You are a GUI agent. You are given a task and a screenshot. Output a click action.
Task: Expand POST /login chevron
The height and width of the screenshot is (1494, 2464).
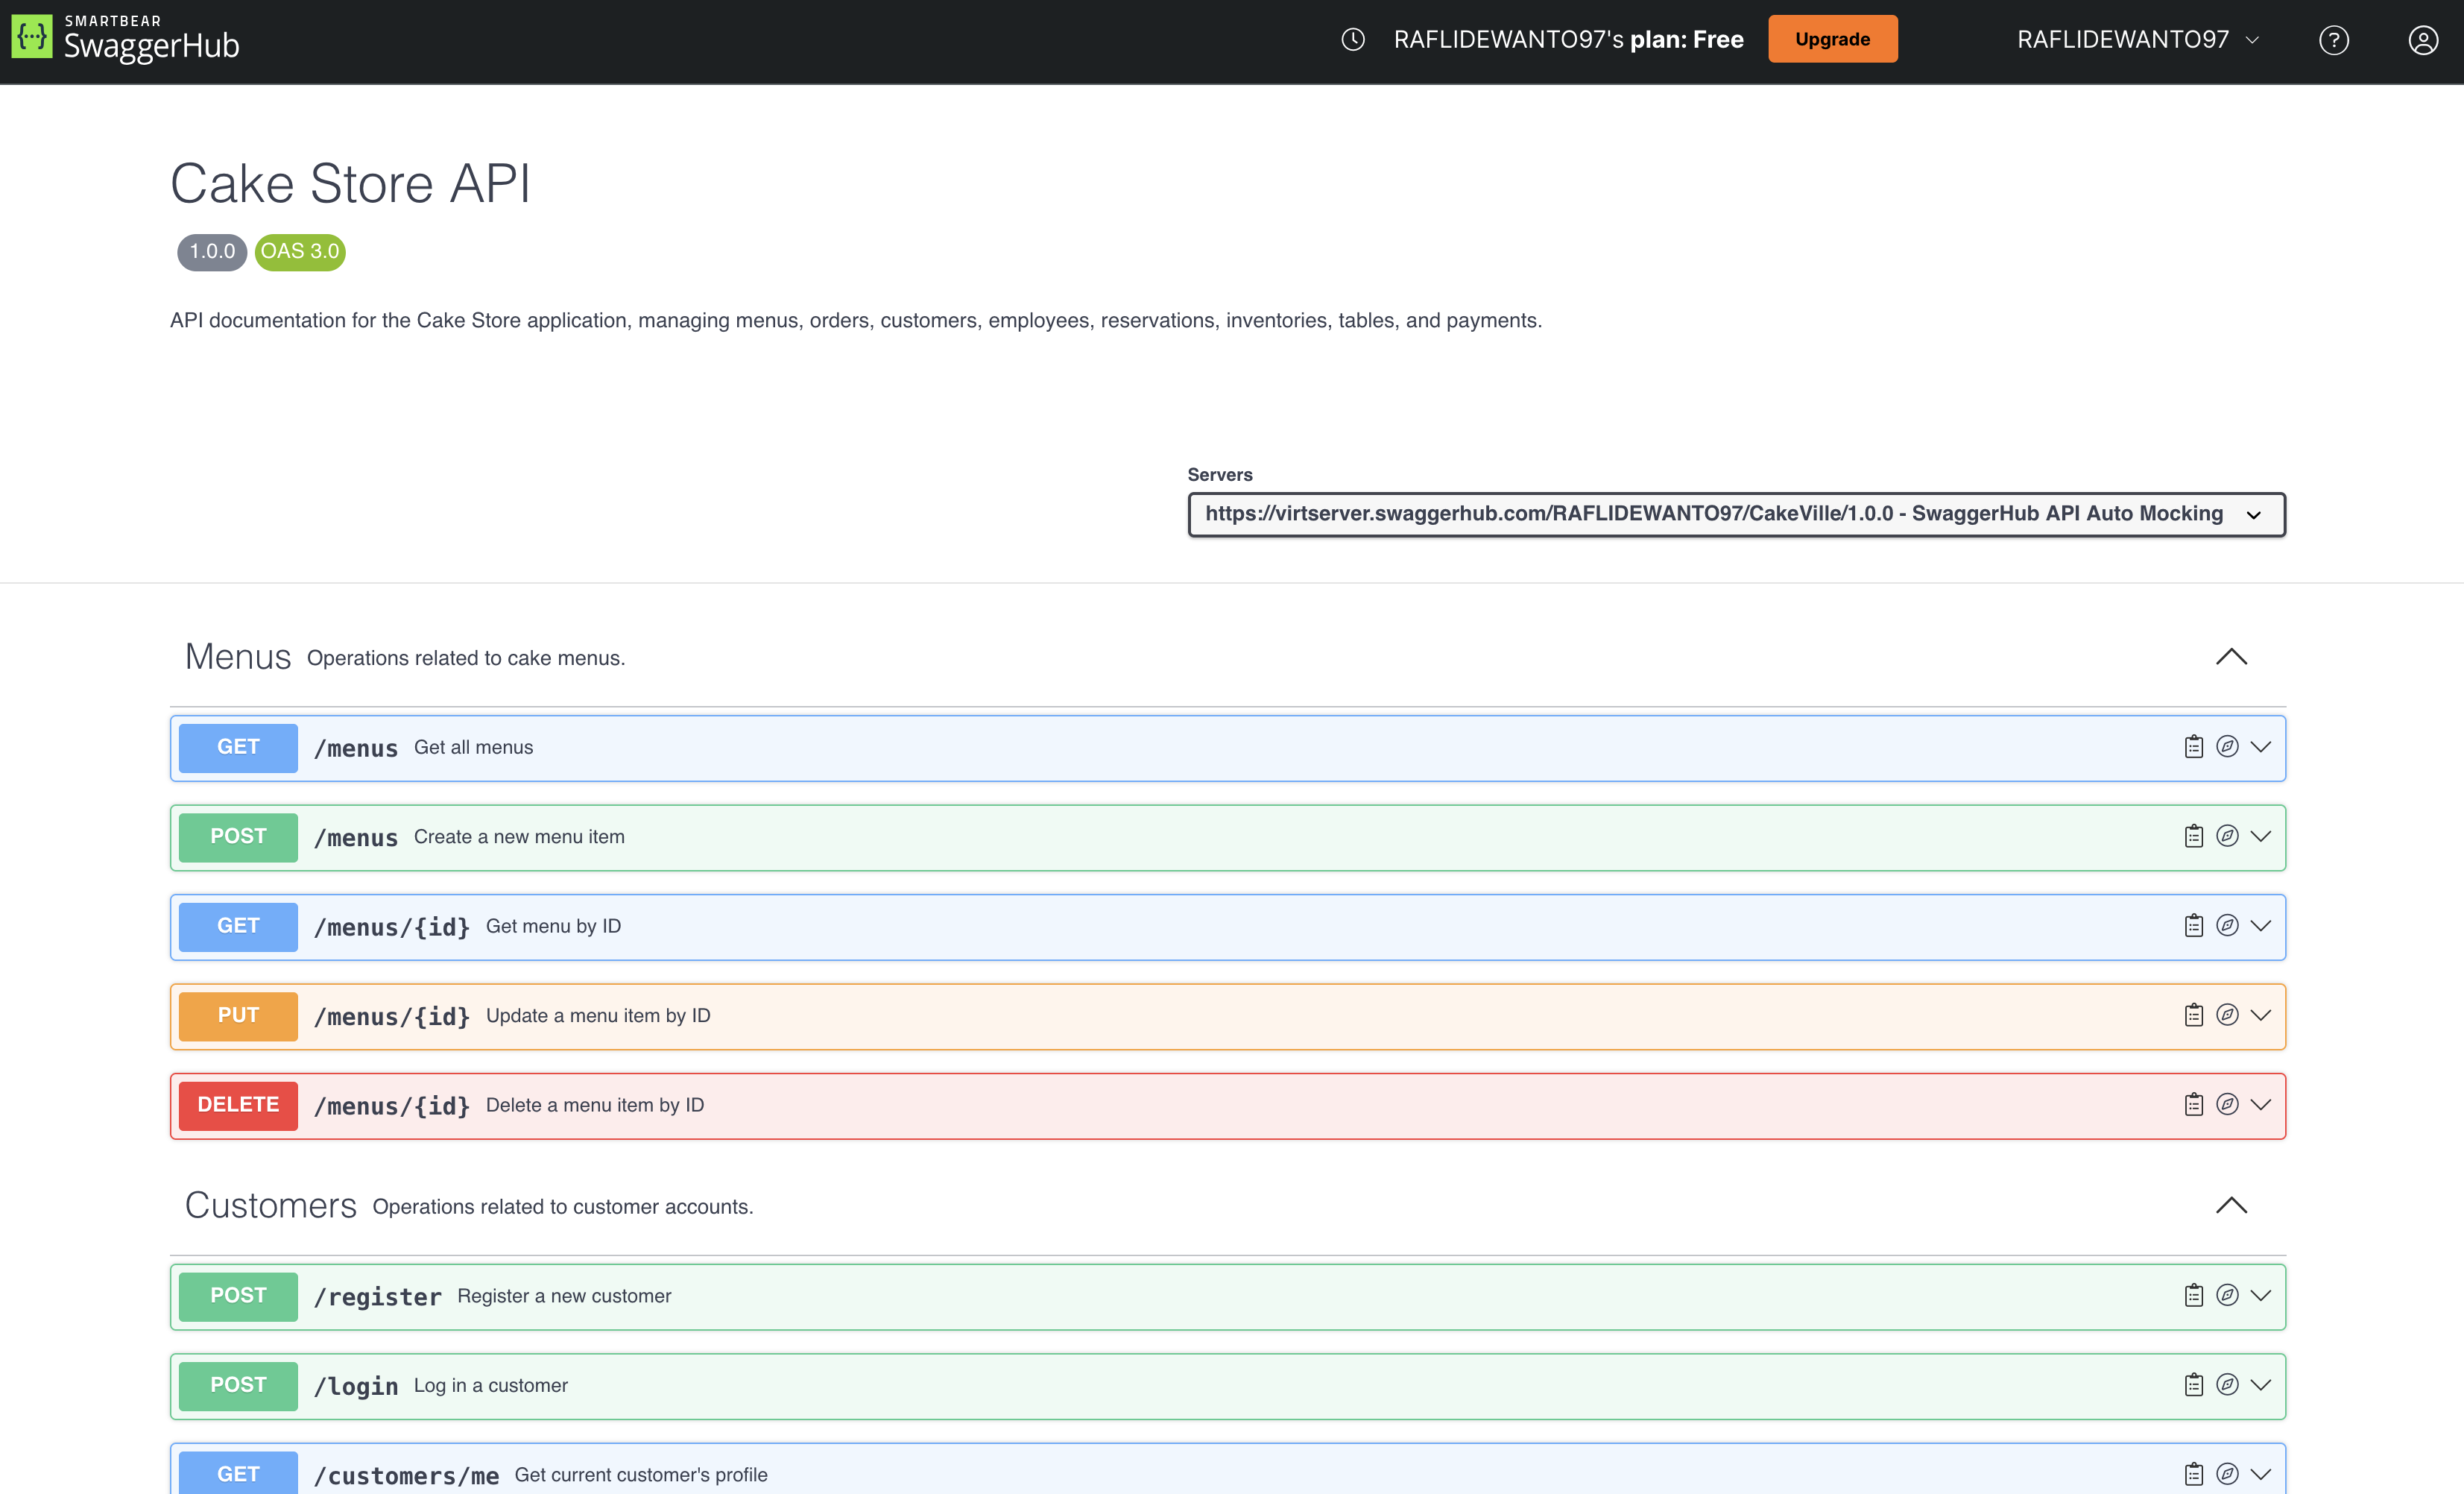coord(2261,1385)
